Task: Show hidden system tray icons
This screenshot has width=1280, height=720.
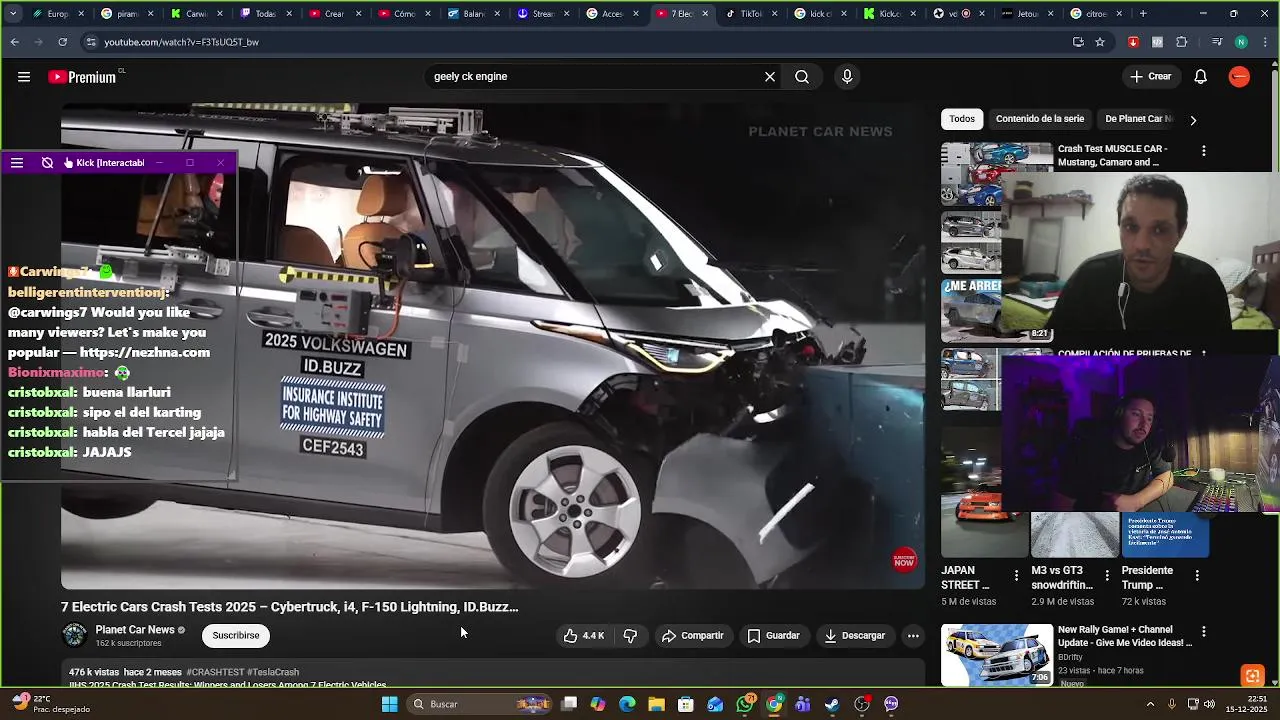Action: click(1150, 704)
